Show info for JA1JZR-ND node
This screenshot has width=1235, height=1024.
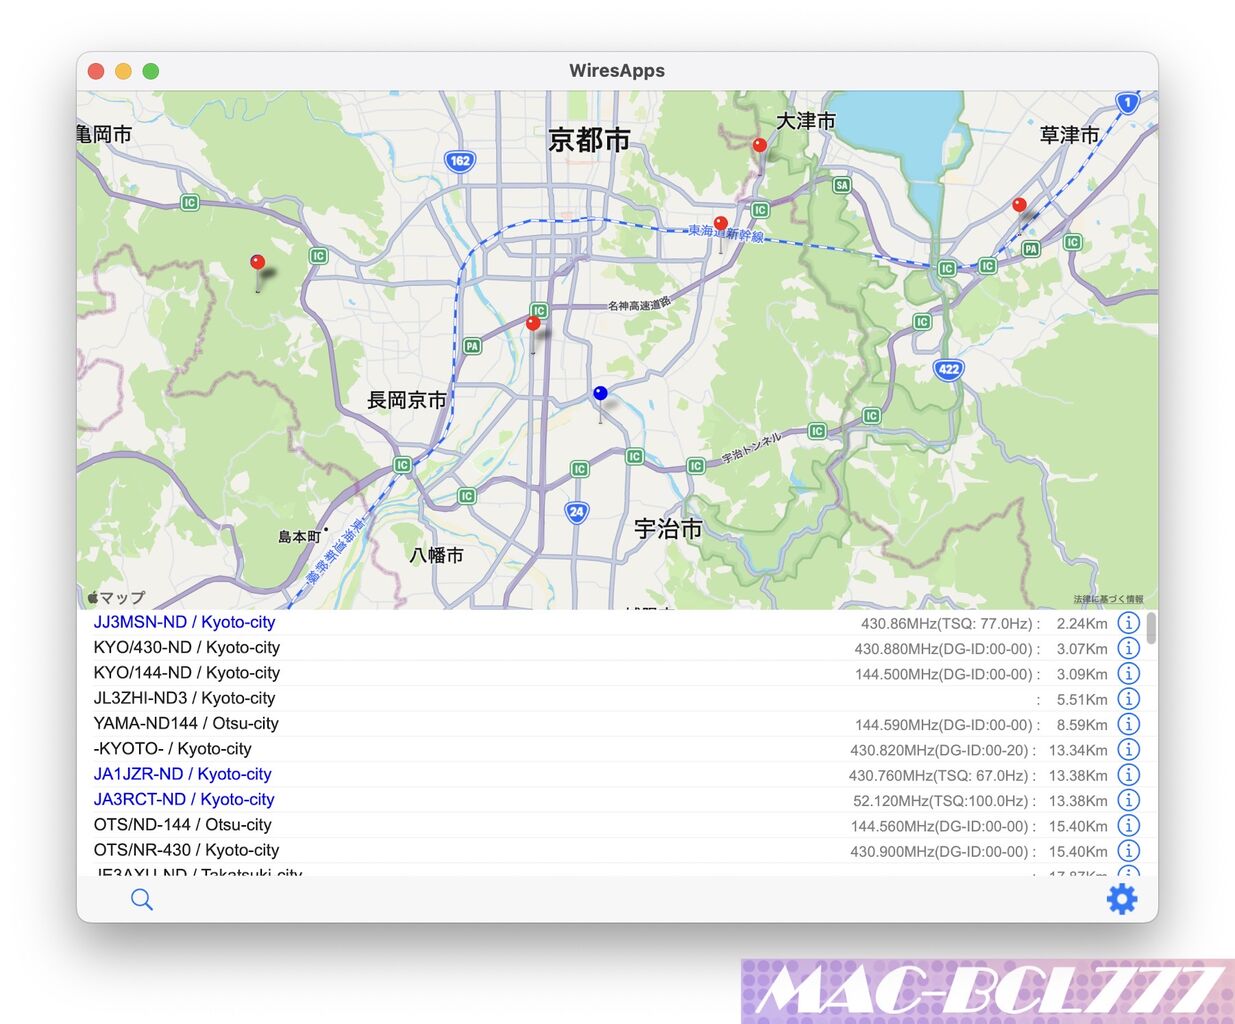coord(1128,775)
